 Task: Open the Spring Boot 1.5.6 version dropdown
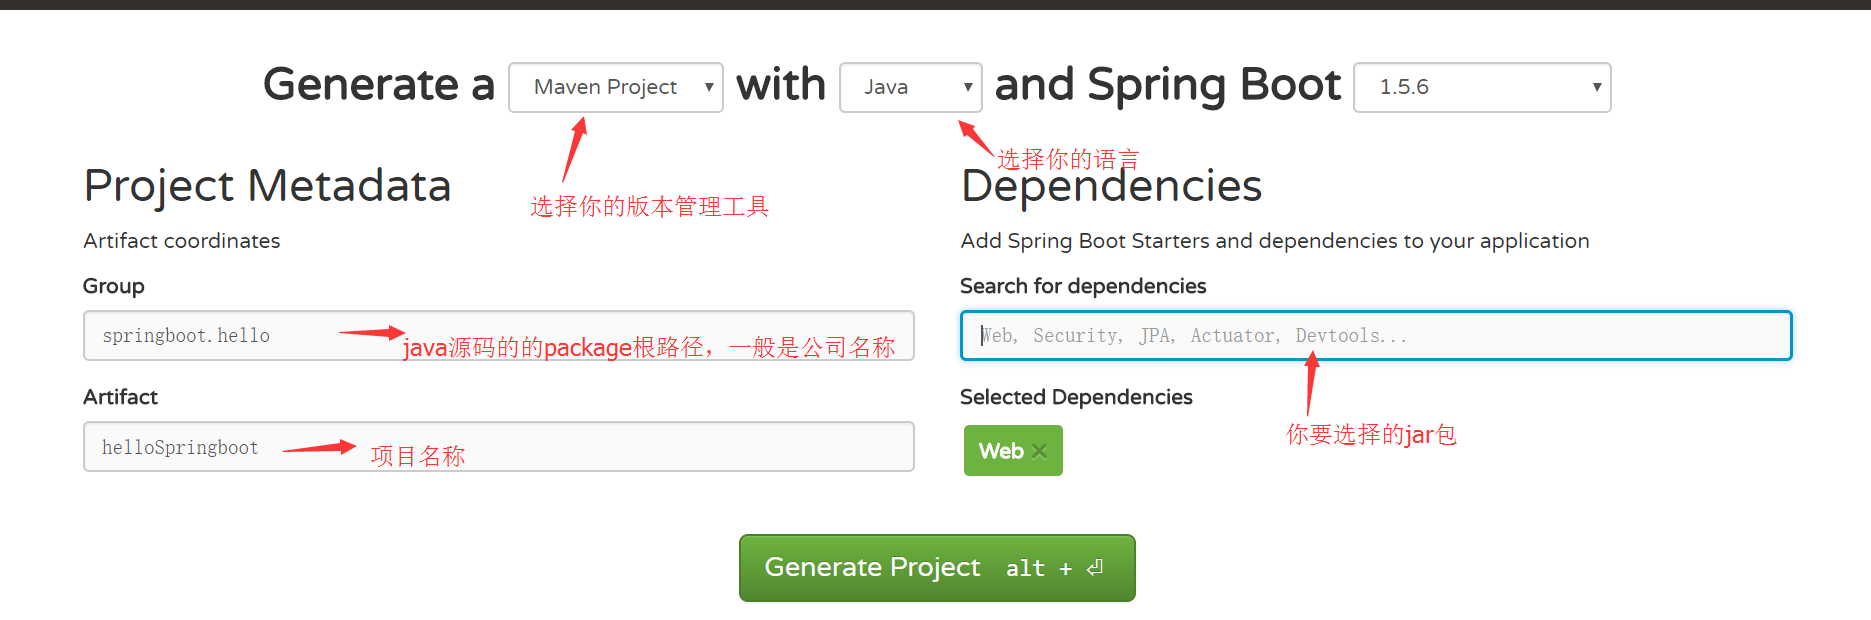pyautogui.click(x=1481, y=88)
